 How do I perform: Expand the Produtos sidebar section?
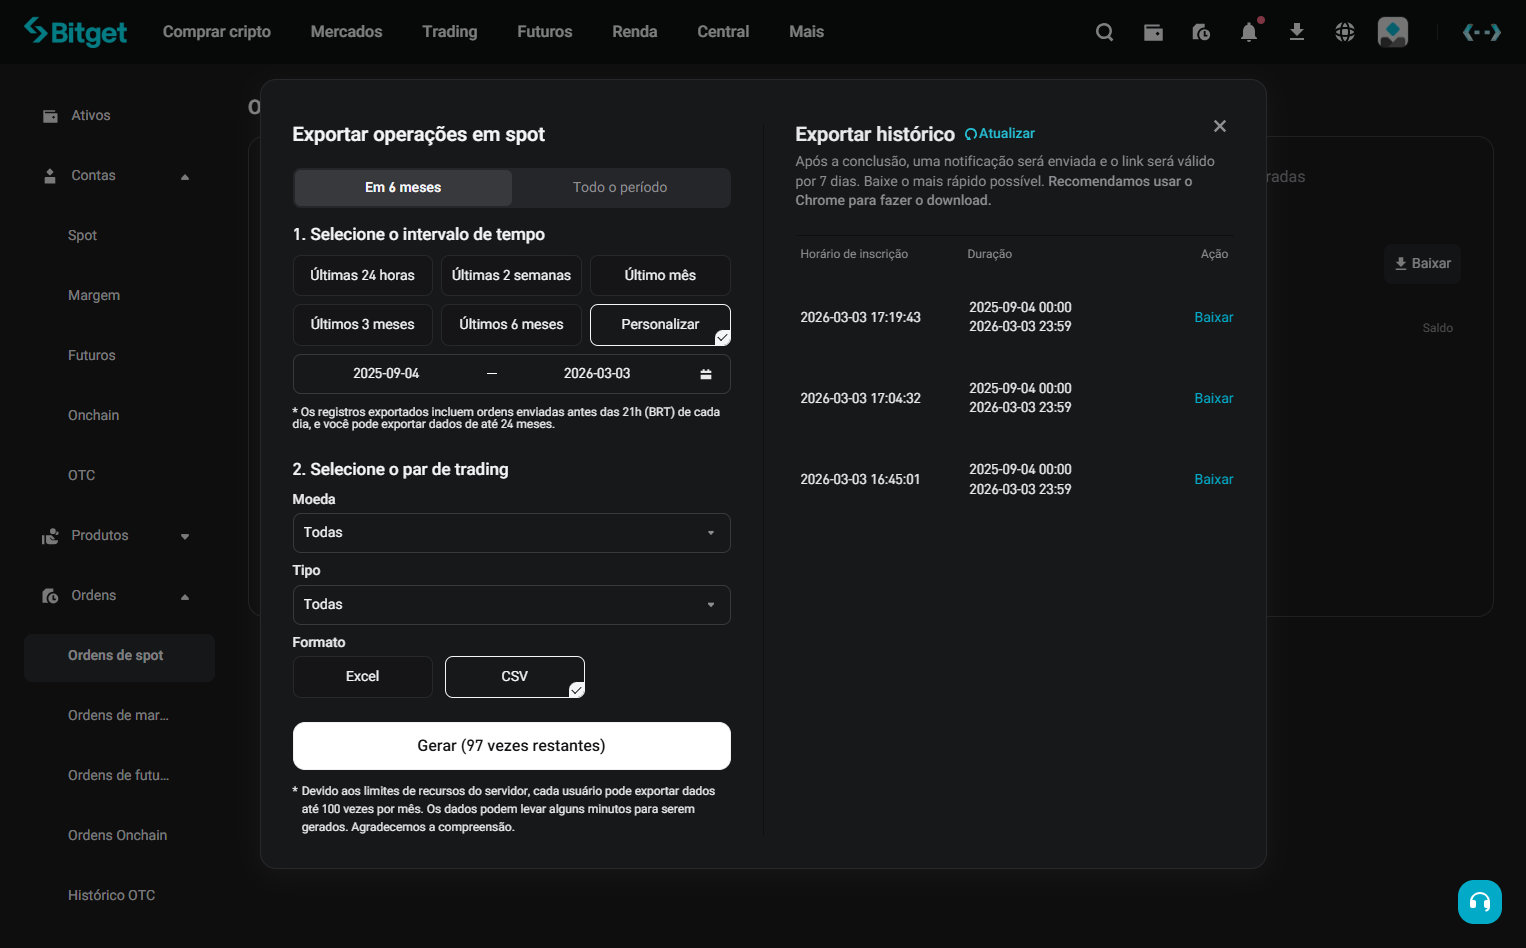pos(185,537)
